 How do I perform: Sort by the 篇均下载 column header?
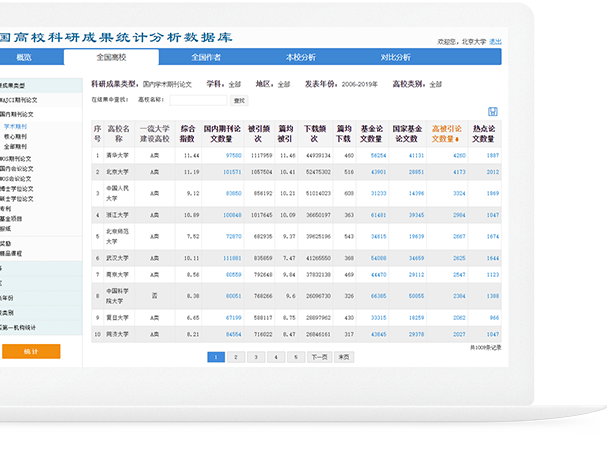[x=344, y=134]
